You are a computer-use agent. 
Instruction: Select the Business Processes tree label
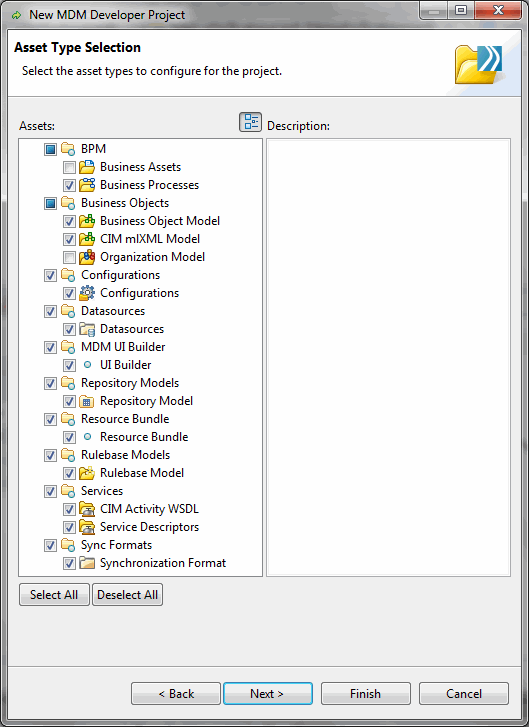149,185
